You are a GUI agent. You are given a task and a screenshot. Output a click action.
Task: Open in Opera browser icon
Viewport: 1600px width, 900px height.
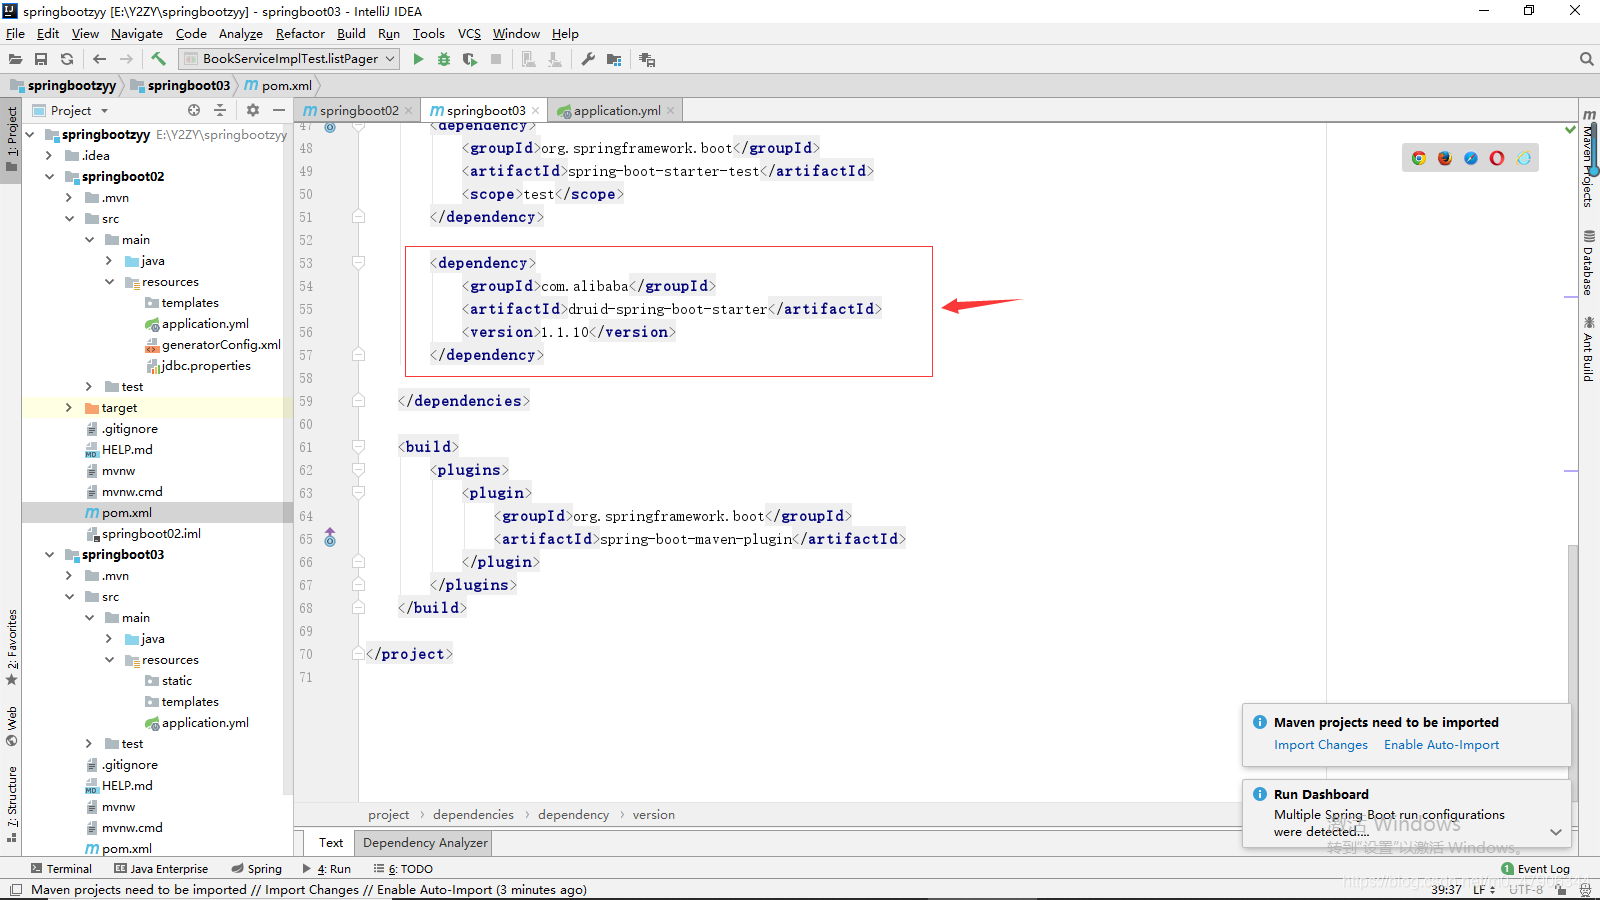point(1496,158)
